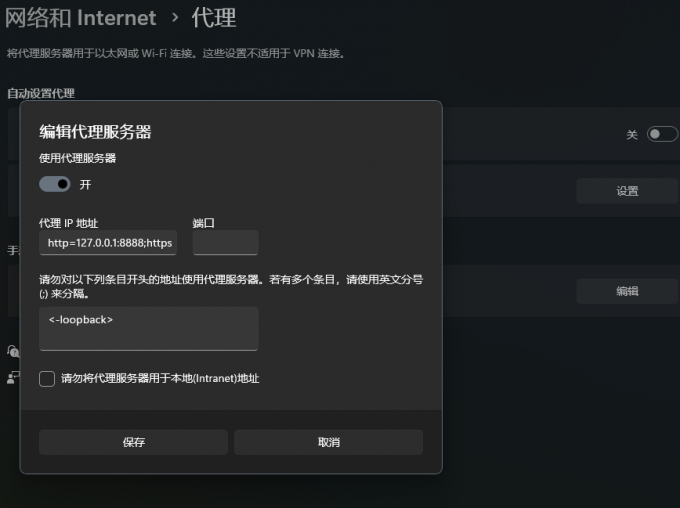Click the help icon at lower left
The width and height of the screenshot is (680, 508).
click(13, 351)
